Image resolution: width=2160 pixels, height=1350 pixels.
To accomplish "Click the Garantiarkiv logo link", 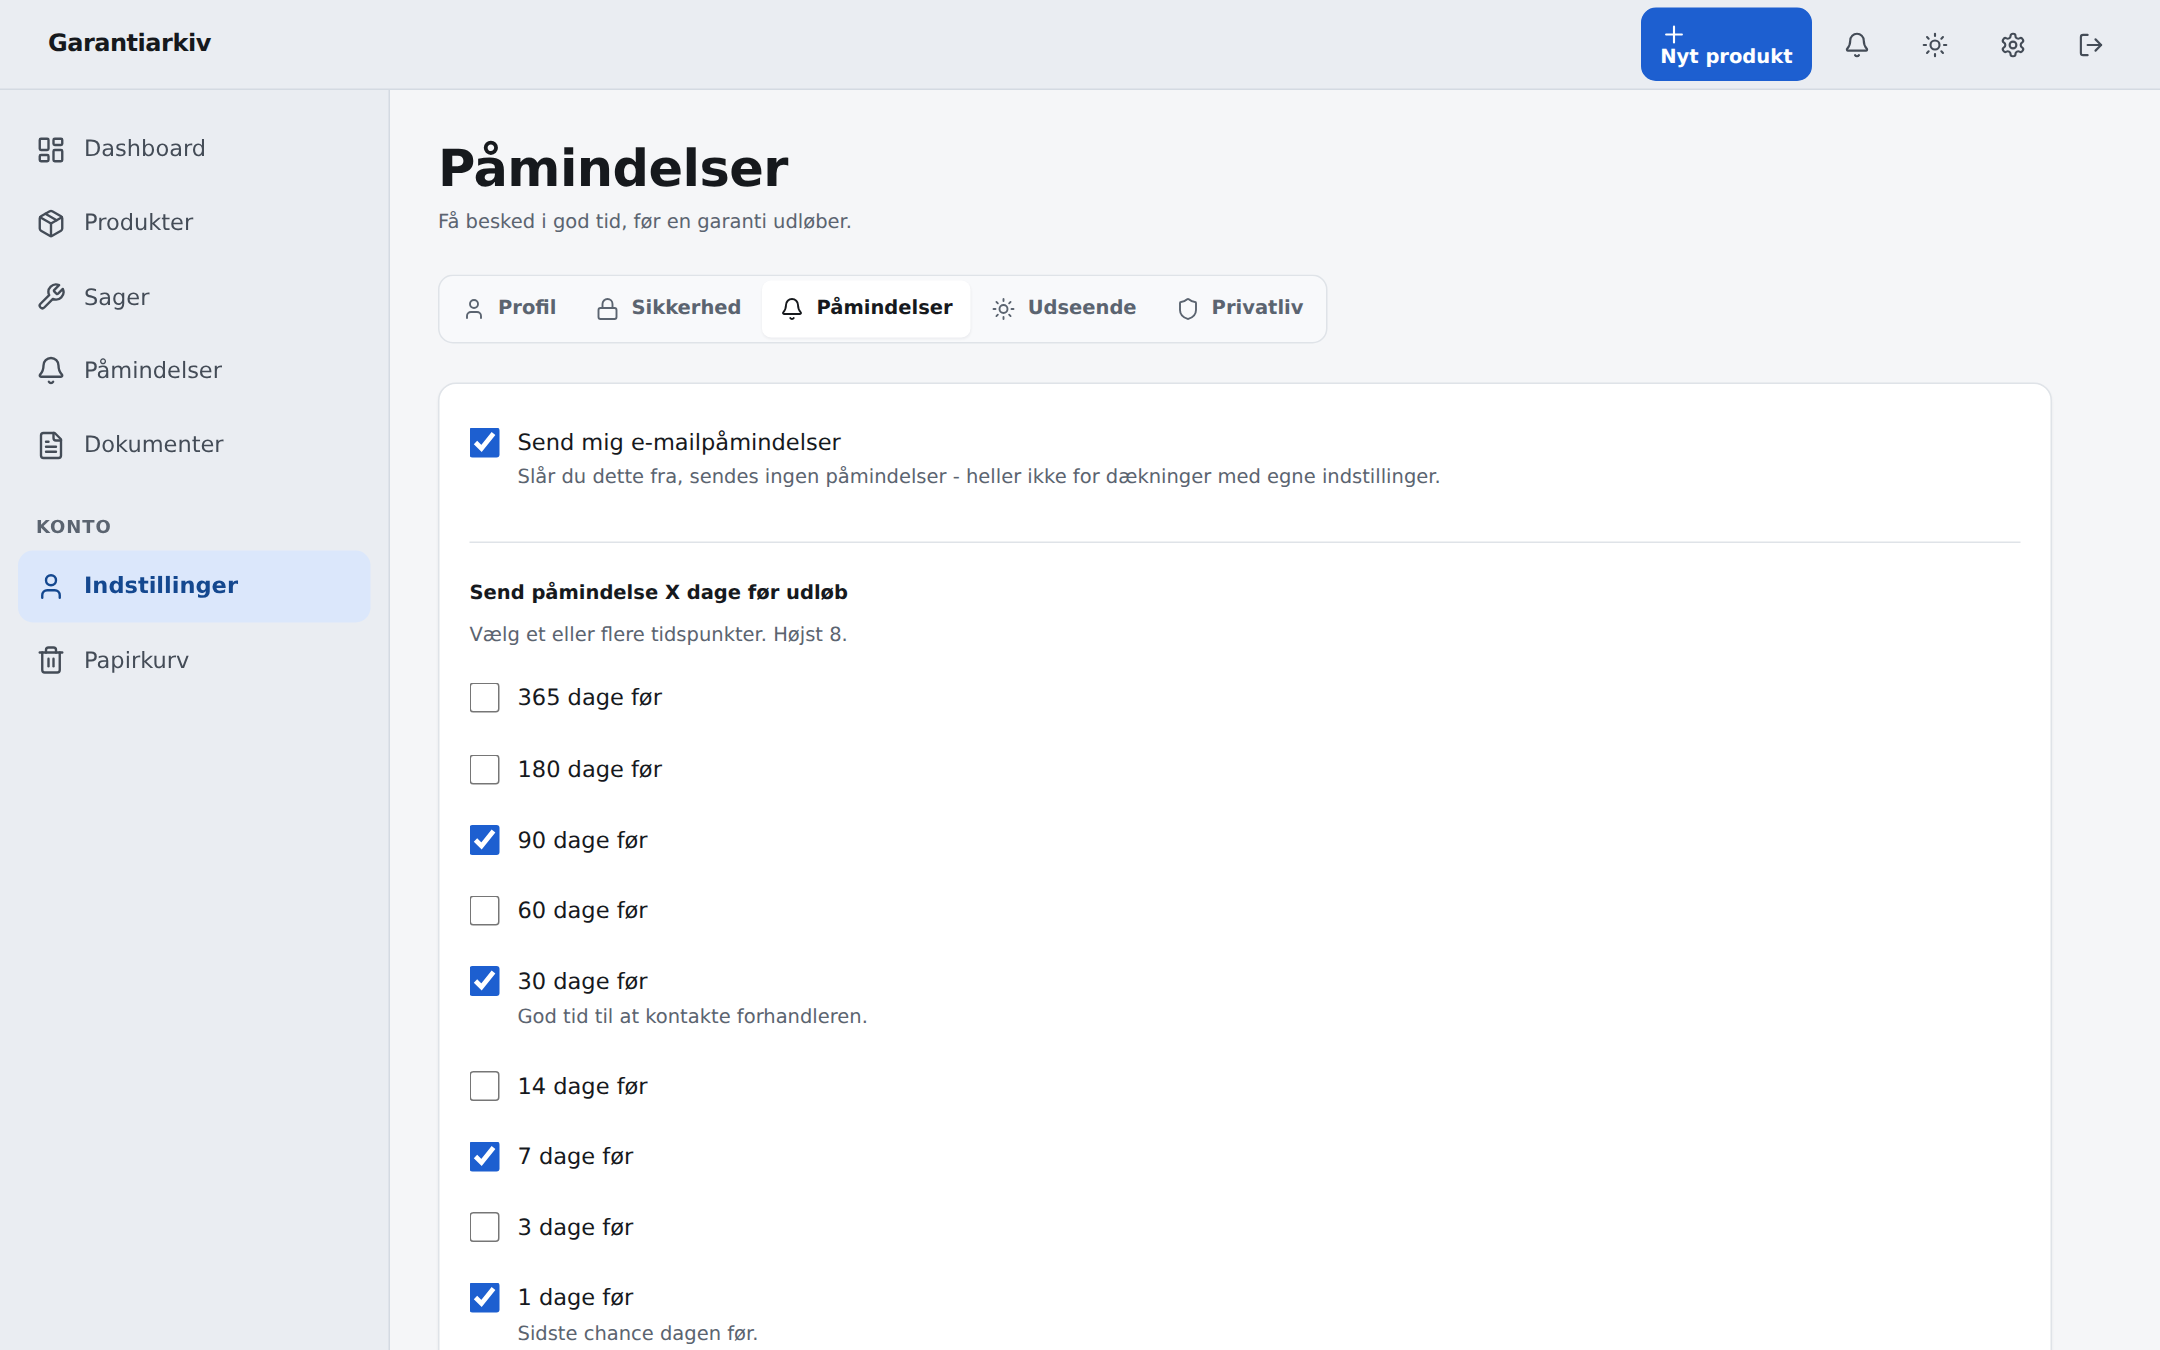I will point(130,43).
